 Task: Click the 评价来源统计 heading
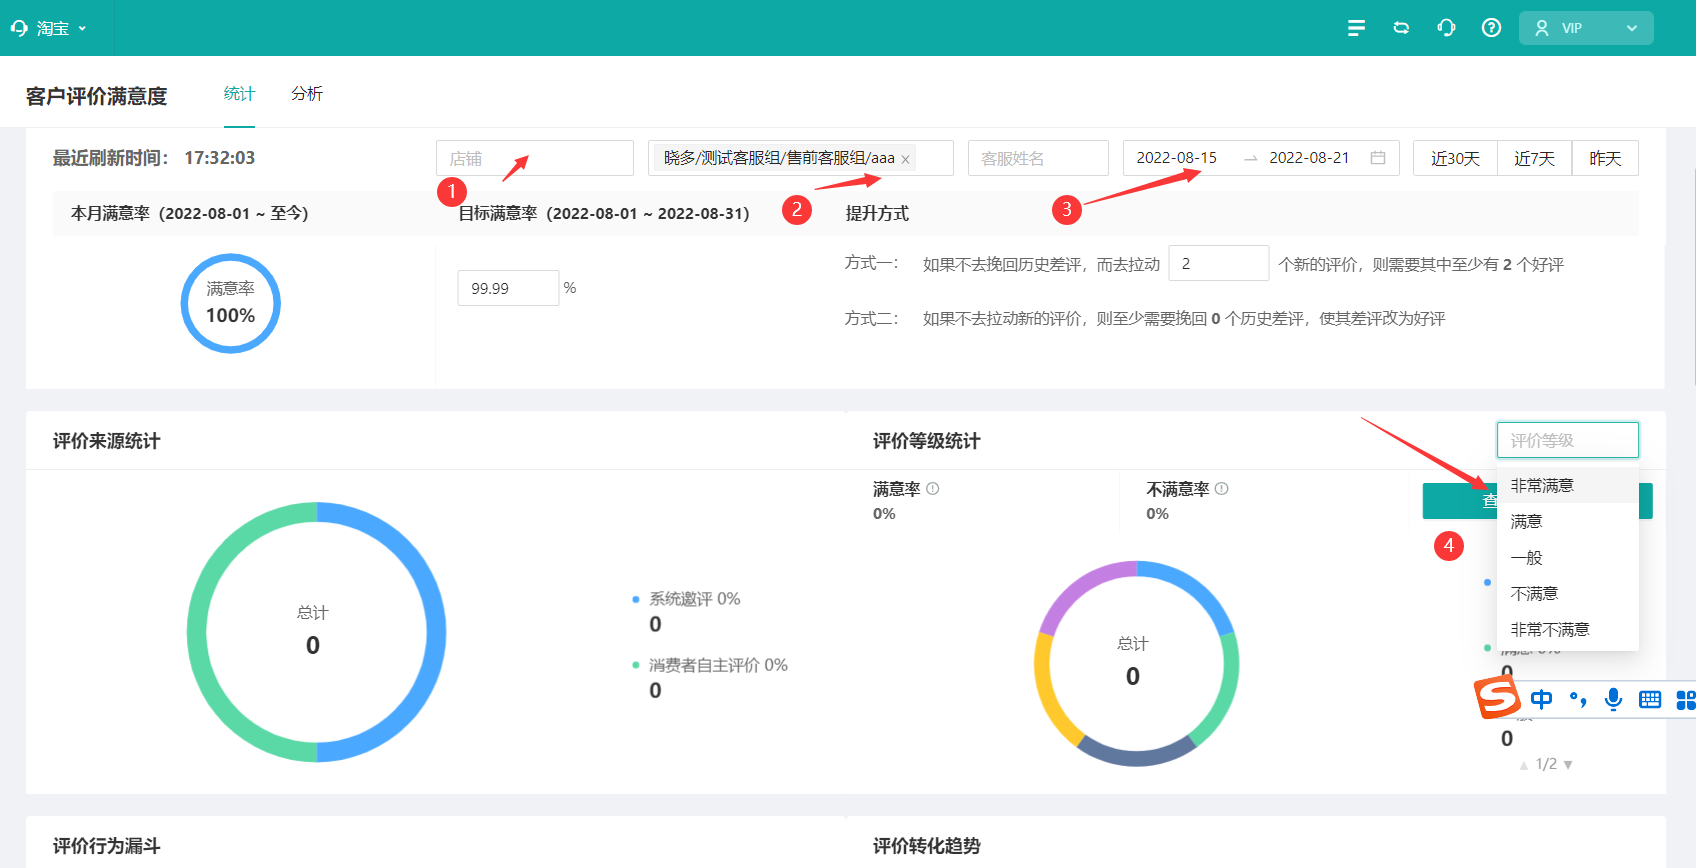click(107, 441)
